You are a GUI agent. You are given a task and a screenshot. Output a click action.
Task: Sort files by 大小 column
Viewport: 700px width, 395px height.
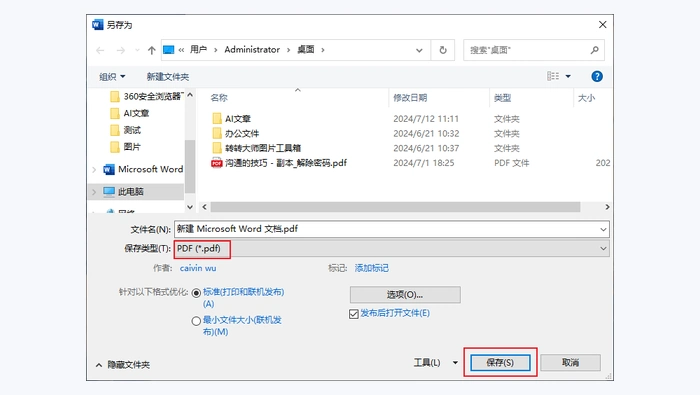[586, 98]
